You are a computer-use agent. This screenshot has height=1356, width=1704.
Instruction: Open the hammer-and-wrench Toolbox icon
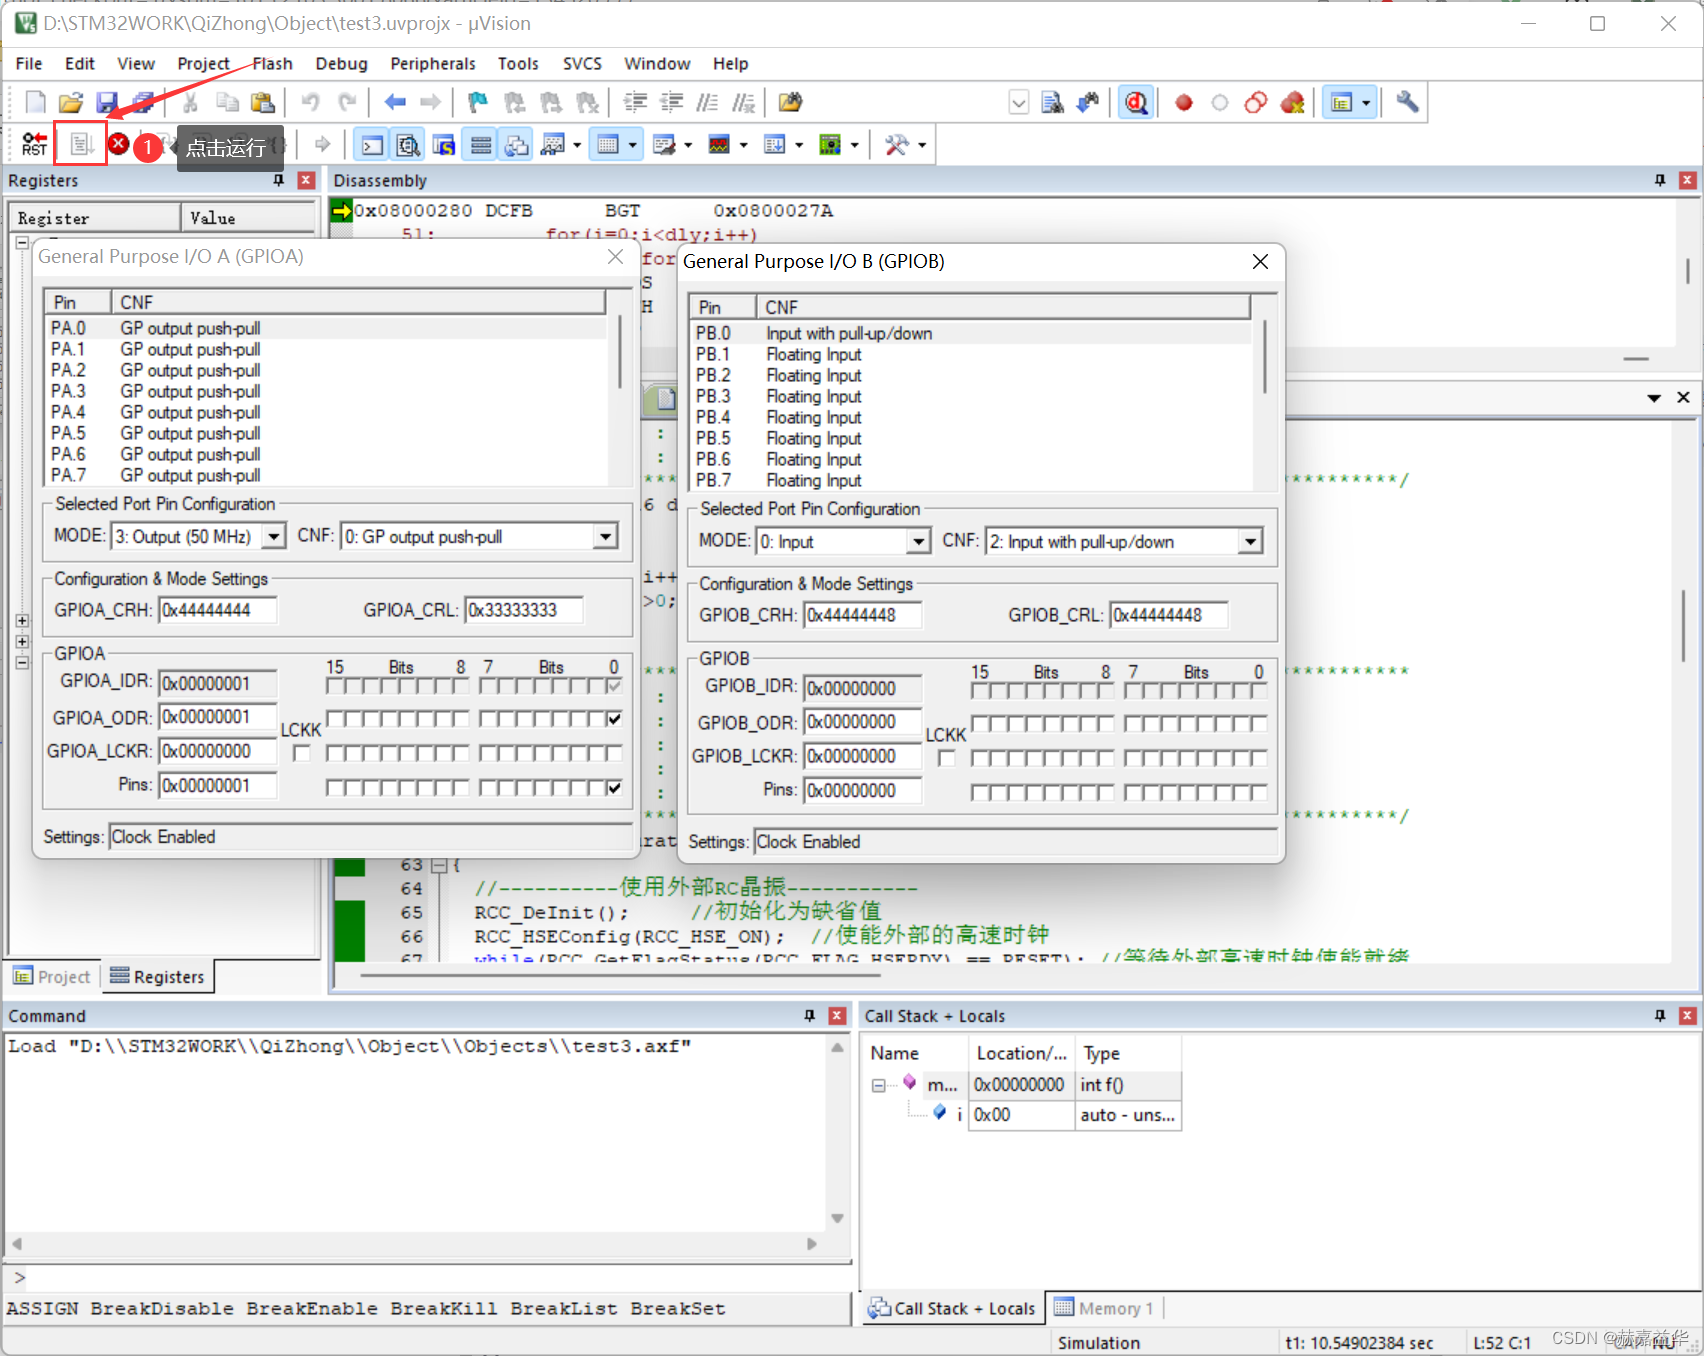coord(897,145)
